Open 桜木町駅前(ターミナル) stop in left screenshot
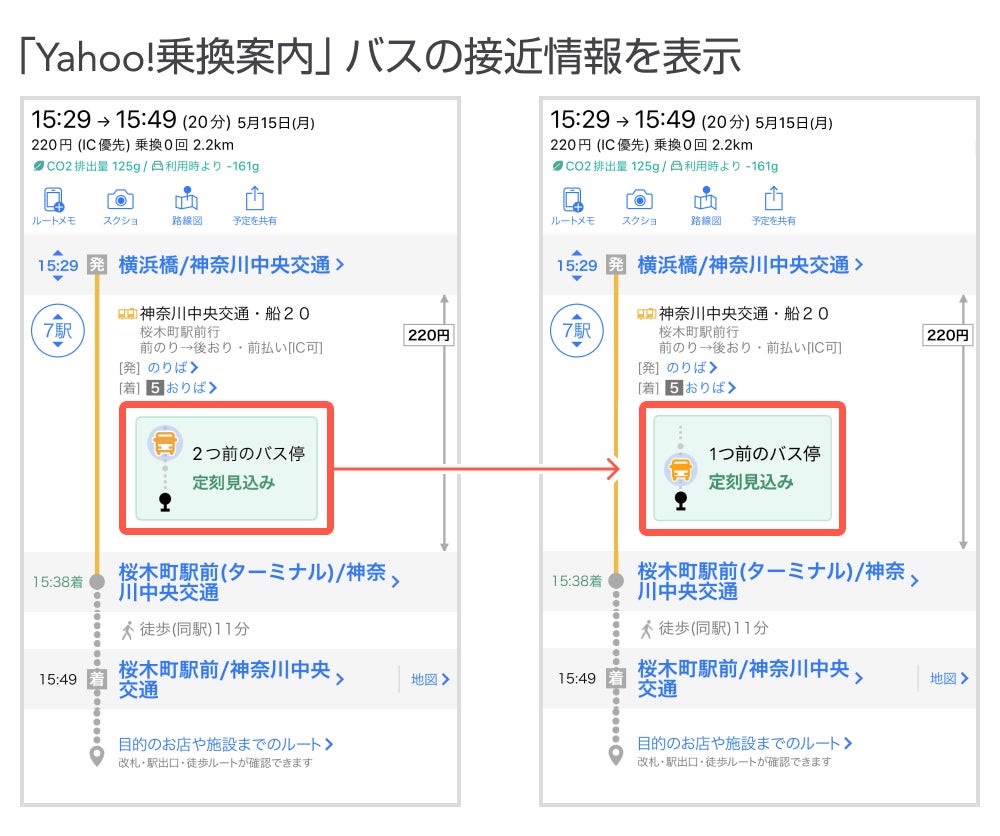Screen dimensions: 1000x836 tap(258, 582)
